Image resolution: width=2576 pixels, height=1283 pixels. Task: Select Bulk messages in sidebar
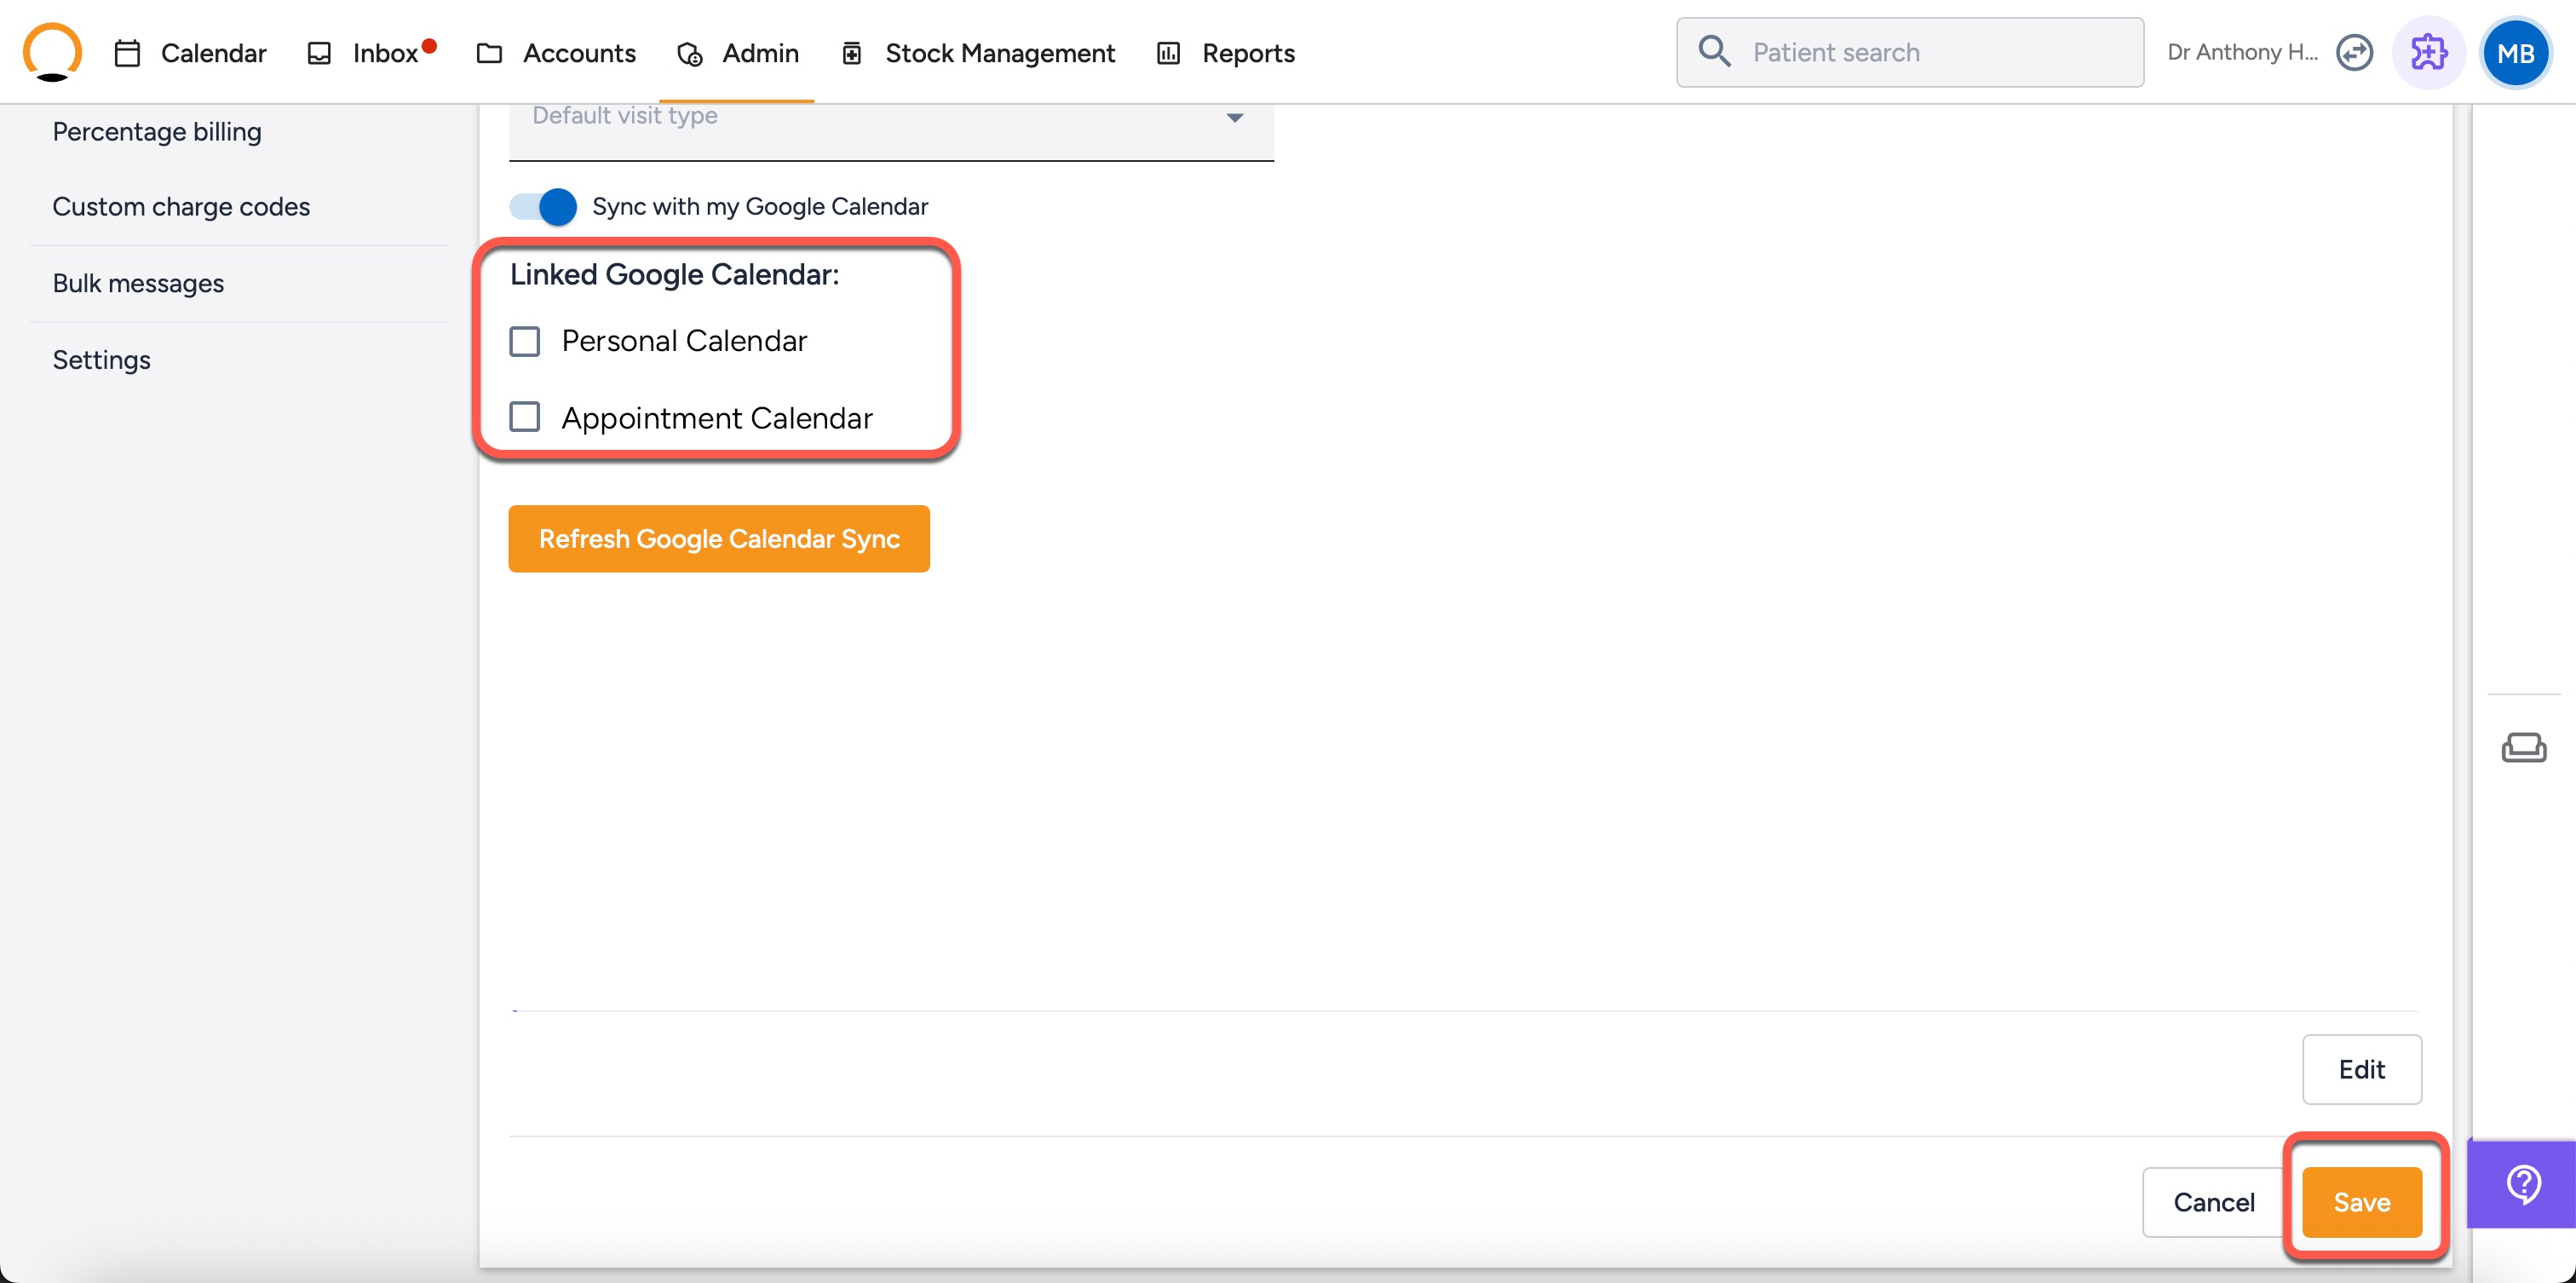coord(138,283)
